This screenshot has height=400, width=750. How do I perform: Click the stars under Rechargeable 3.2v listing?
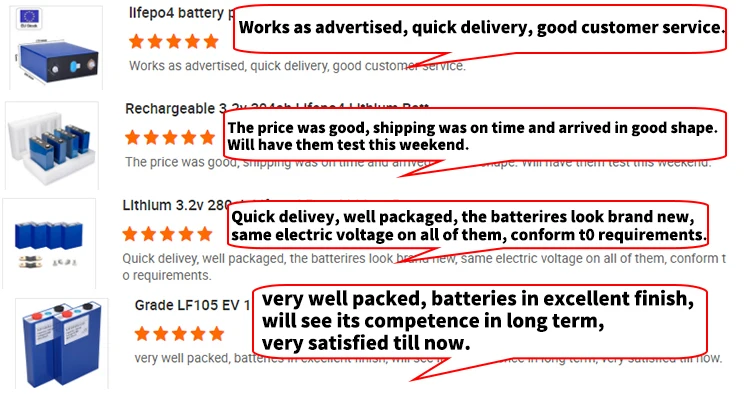click(x=170, y=137)
